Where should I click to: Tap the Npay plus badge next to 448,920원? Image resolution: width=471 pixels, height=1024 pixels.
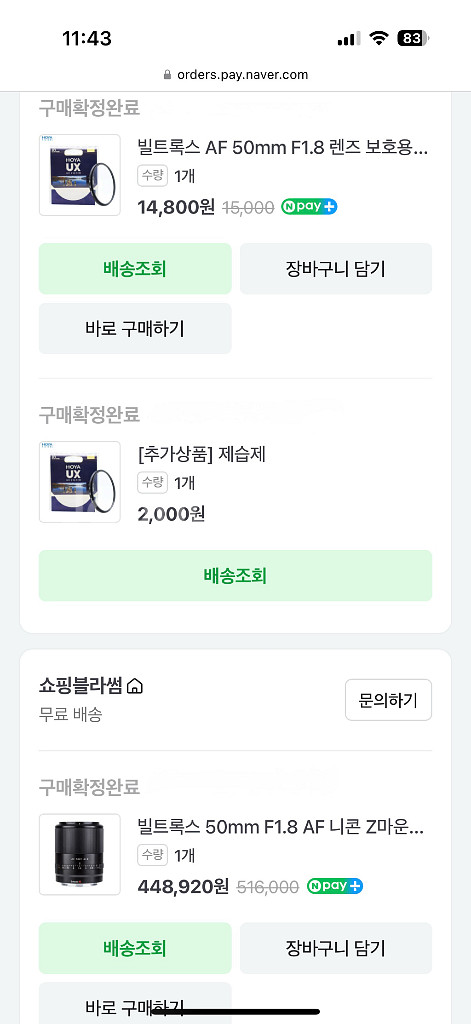click(335, 886)
